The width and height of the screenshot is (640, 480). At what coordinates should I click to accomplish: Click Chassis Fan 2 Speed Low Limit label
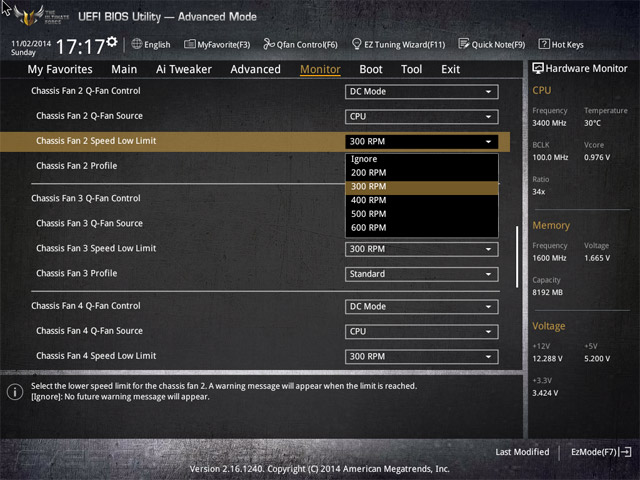96,141
